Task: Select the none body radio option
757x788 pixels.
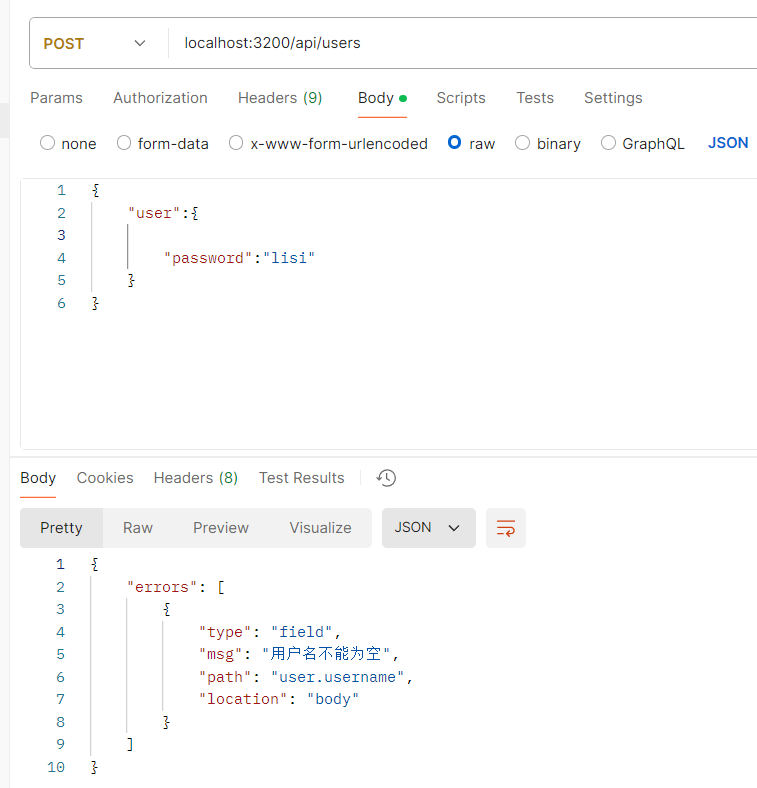Action: coord(48,143)
